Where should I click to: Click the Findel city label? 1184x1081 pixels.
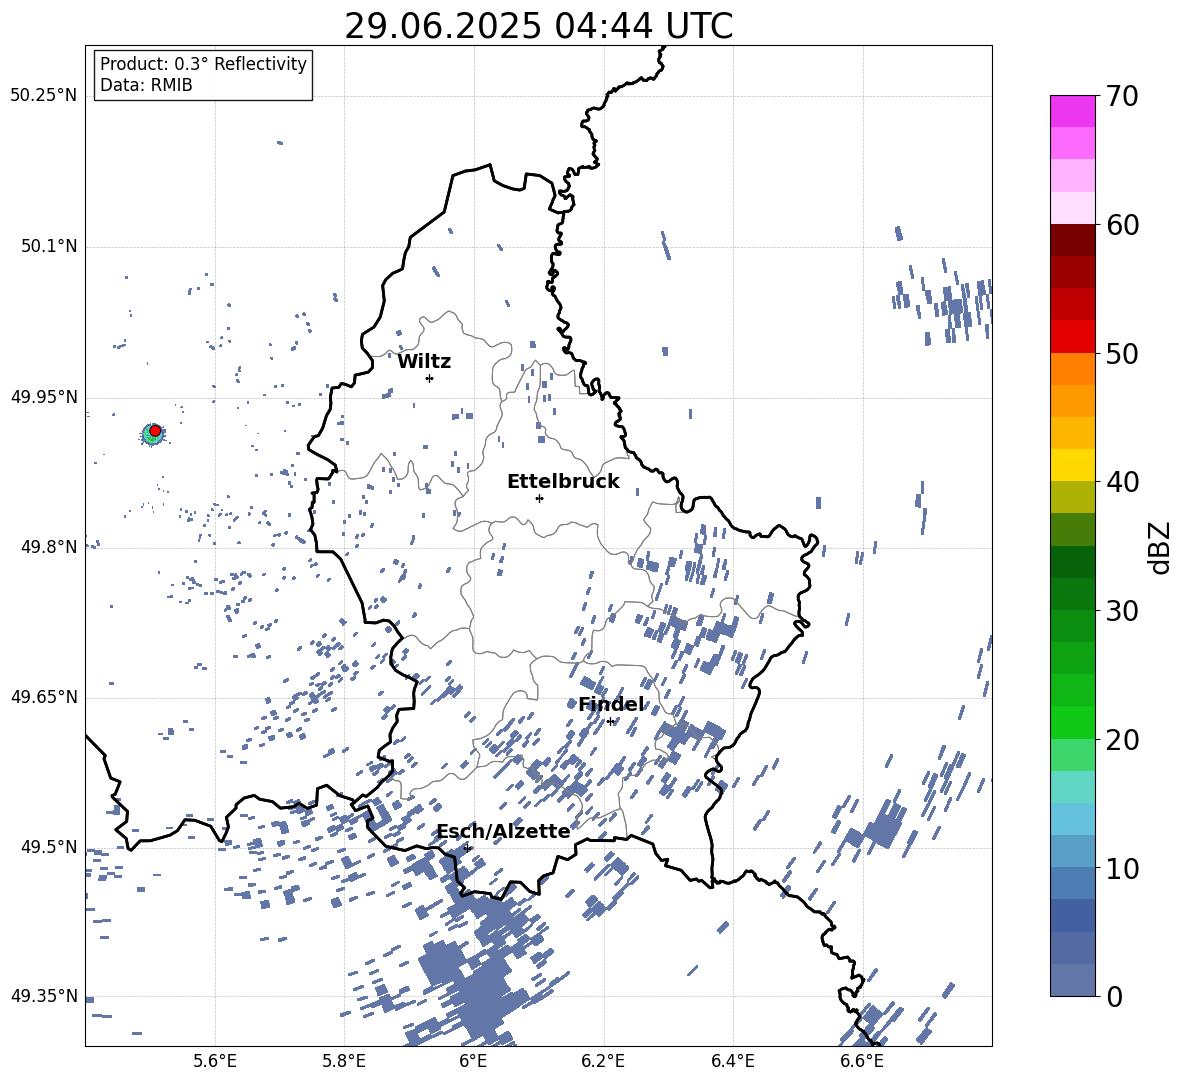point(611,704)
